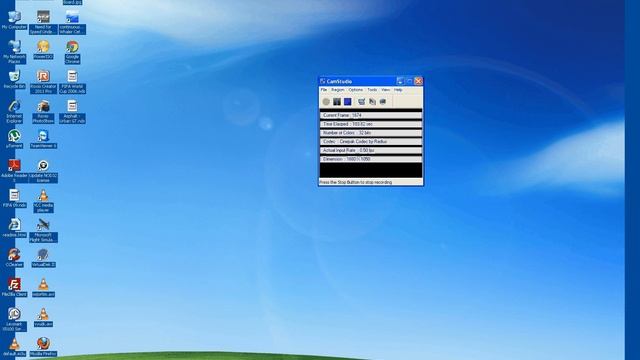640x360 pixels.
Task: Click the Time Elapsed row in CamStudio
Action: click(371, 124)
